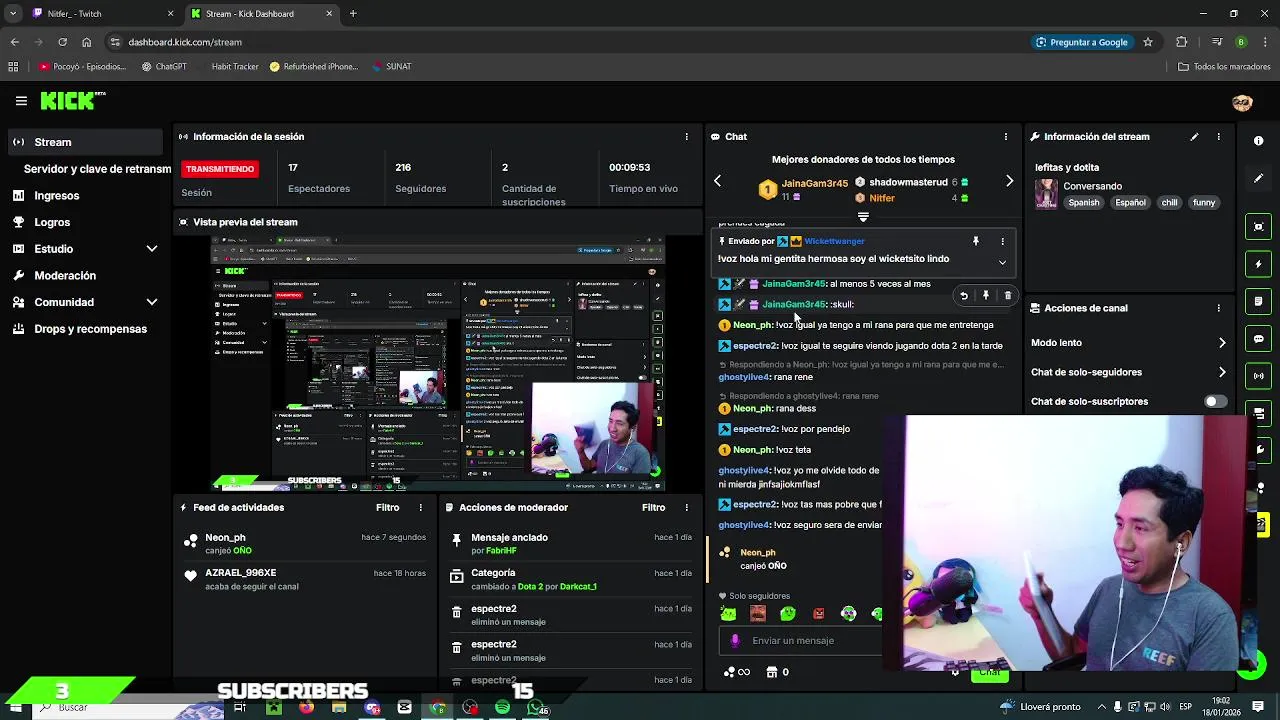Click the info icon in the right sidebar
The height and width of the screenshot is (720, 1280).
tap(1258, 141)
